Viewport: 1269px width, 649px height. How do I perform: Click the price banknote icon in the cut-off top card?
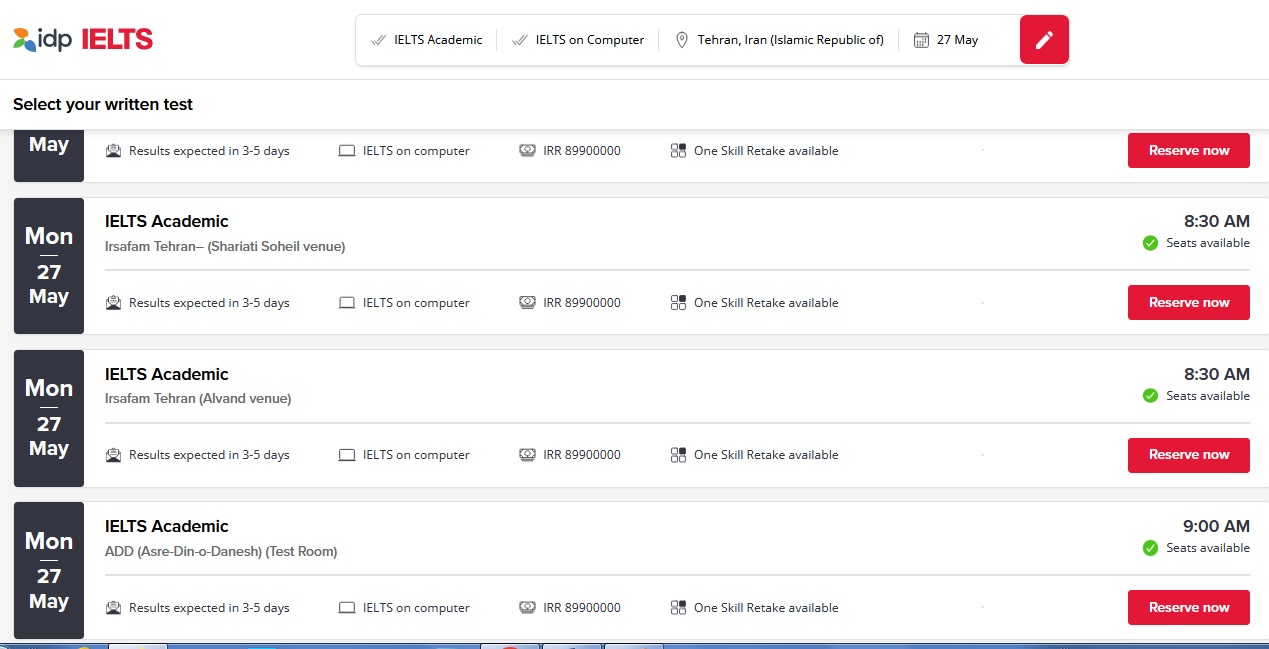527,151
